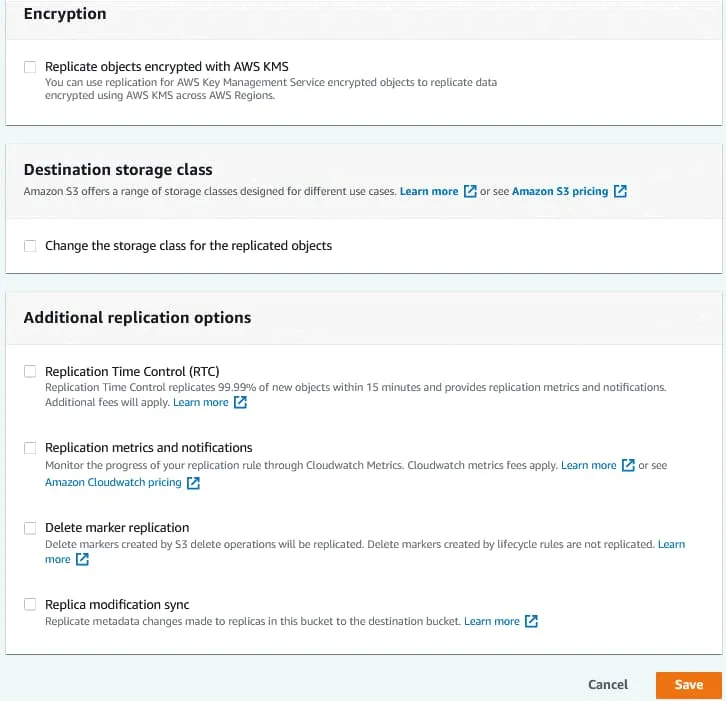
Task: Toggle Replica modification sync checkbox
Action: coord(30,605)
